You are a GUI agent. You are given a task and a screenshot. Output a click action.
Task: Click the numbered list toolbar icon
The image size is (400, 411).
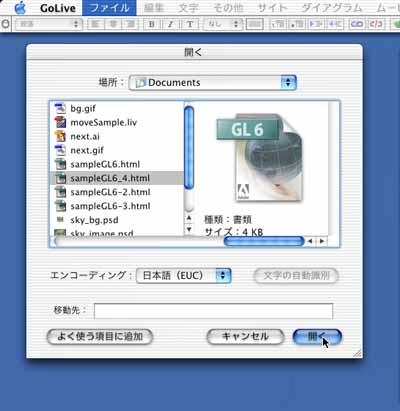(x=278, y=24)
